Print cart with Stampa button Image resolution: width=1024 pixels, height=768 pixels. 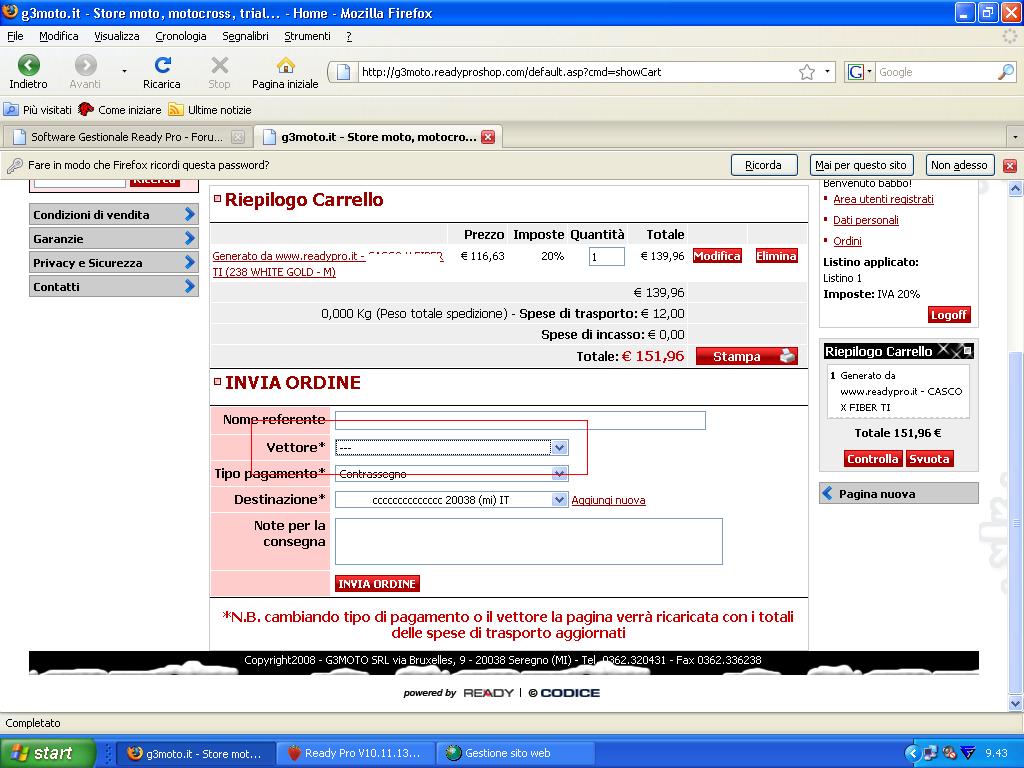pyautogui.click(x=747, y=356)
